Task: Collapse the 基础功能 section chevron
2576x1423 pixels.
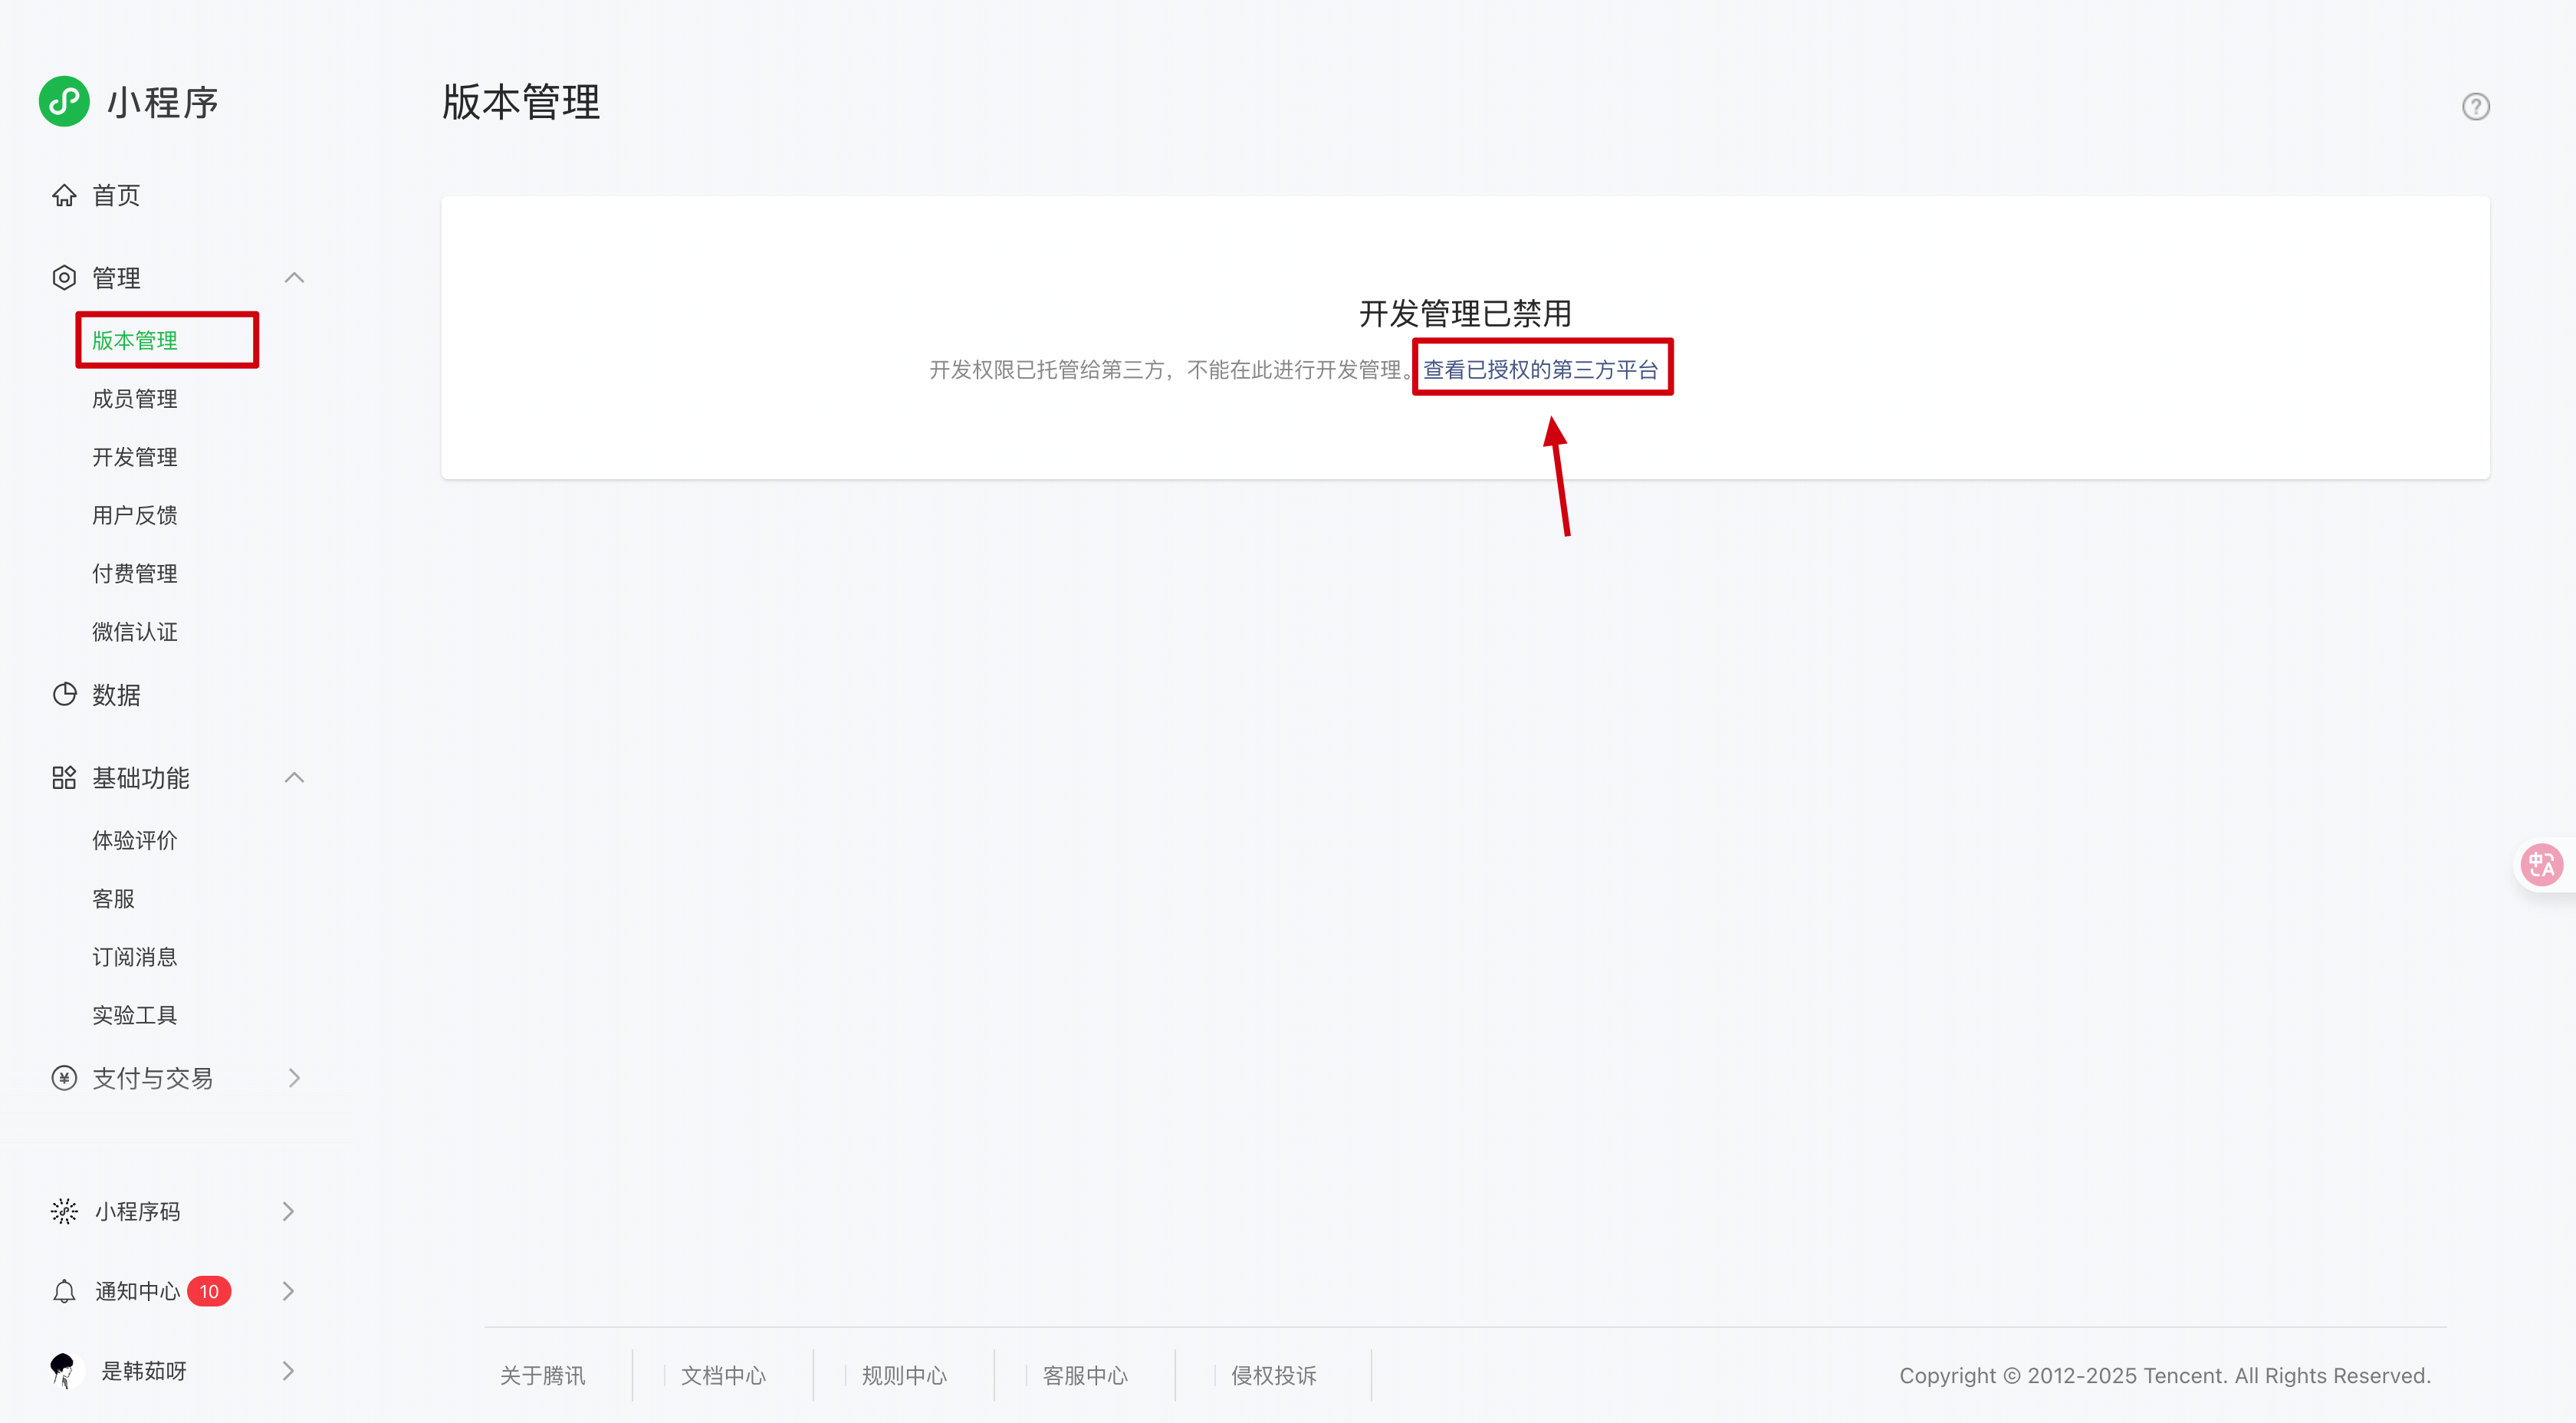Action: tap(294, 777)
